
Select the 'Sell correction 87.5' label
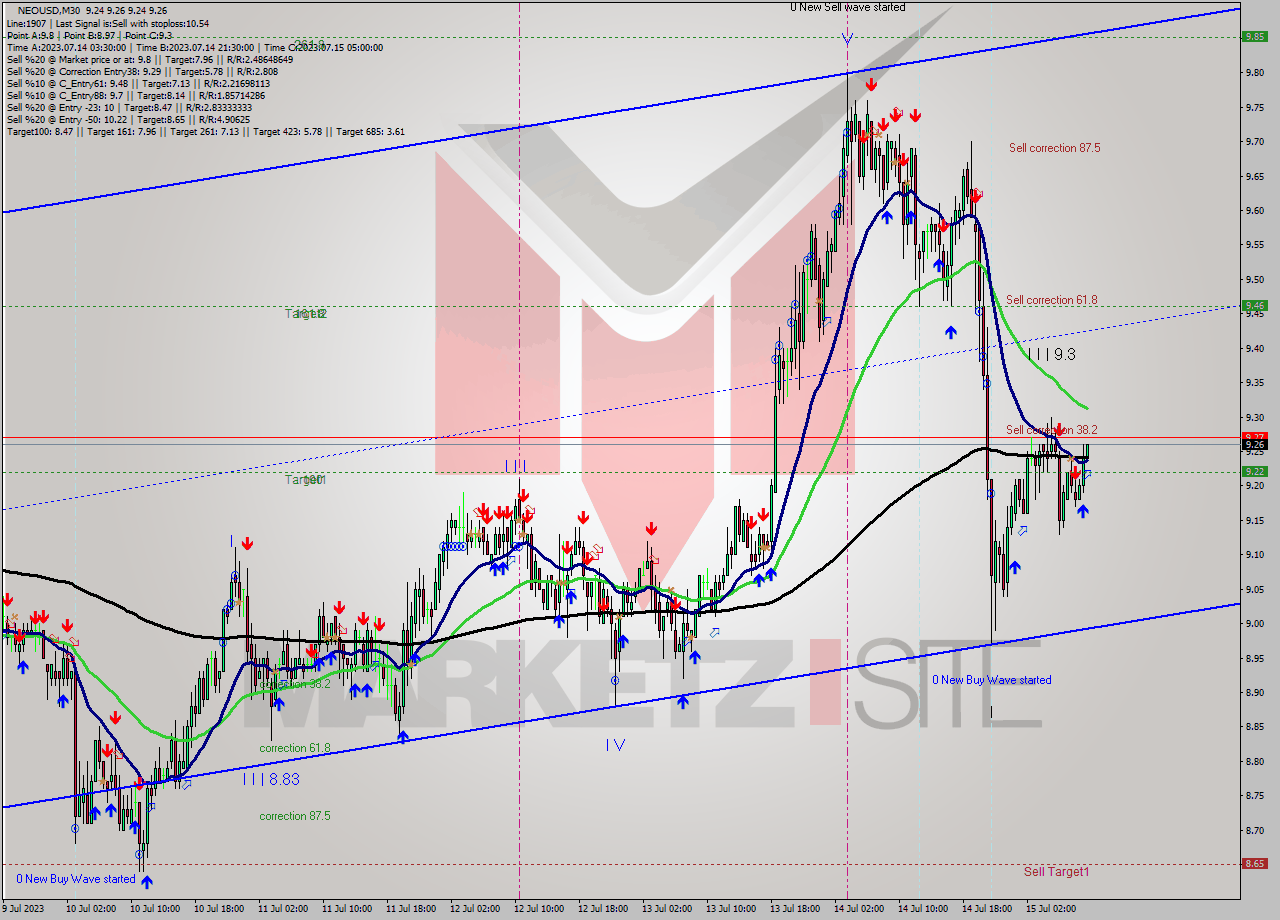tap(1054, 148)
